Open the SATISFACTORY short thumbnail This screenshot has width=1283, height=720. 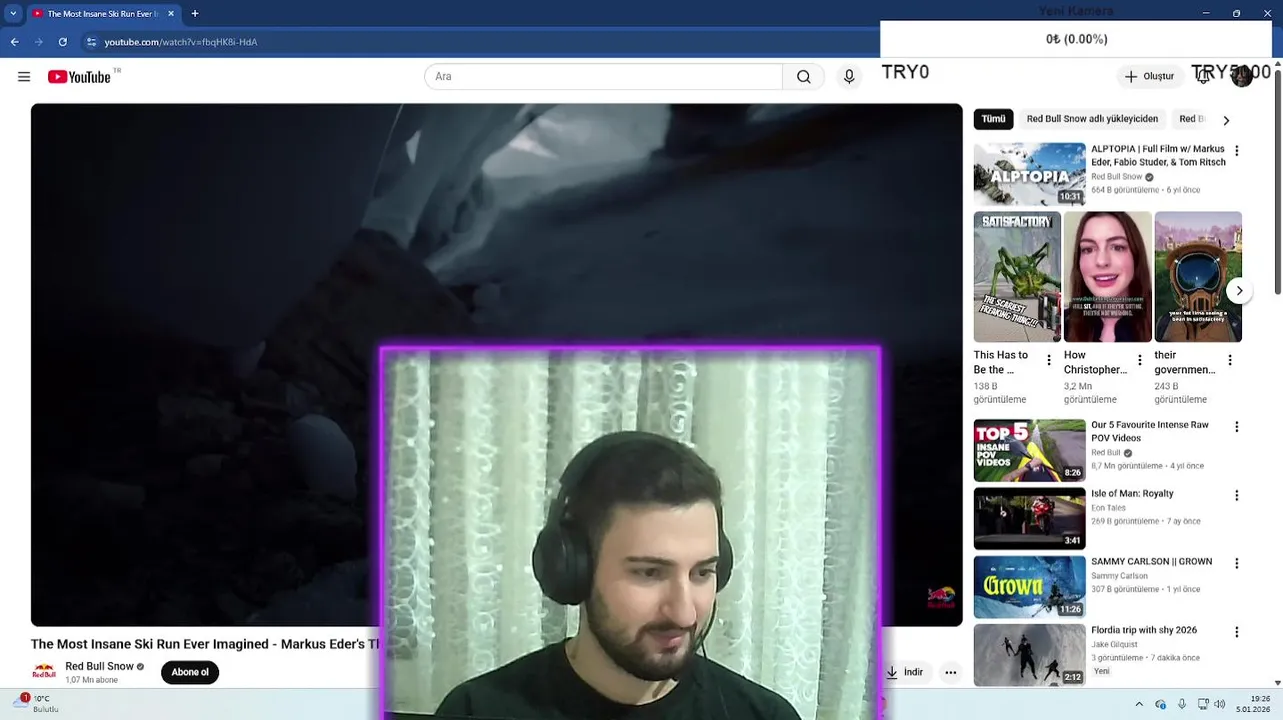pos(1017,277)
